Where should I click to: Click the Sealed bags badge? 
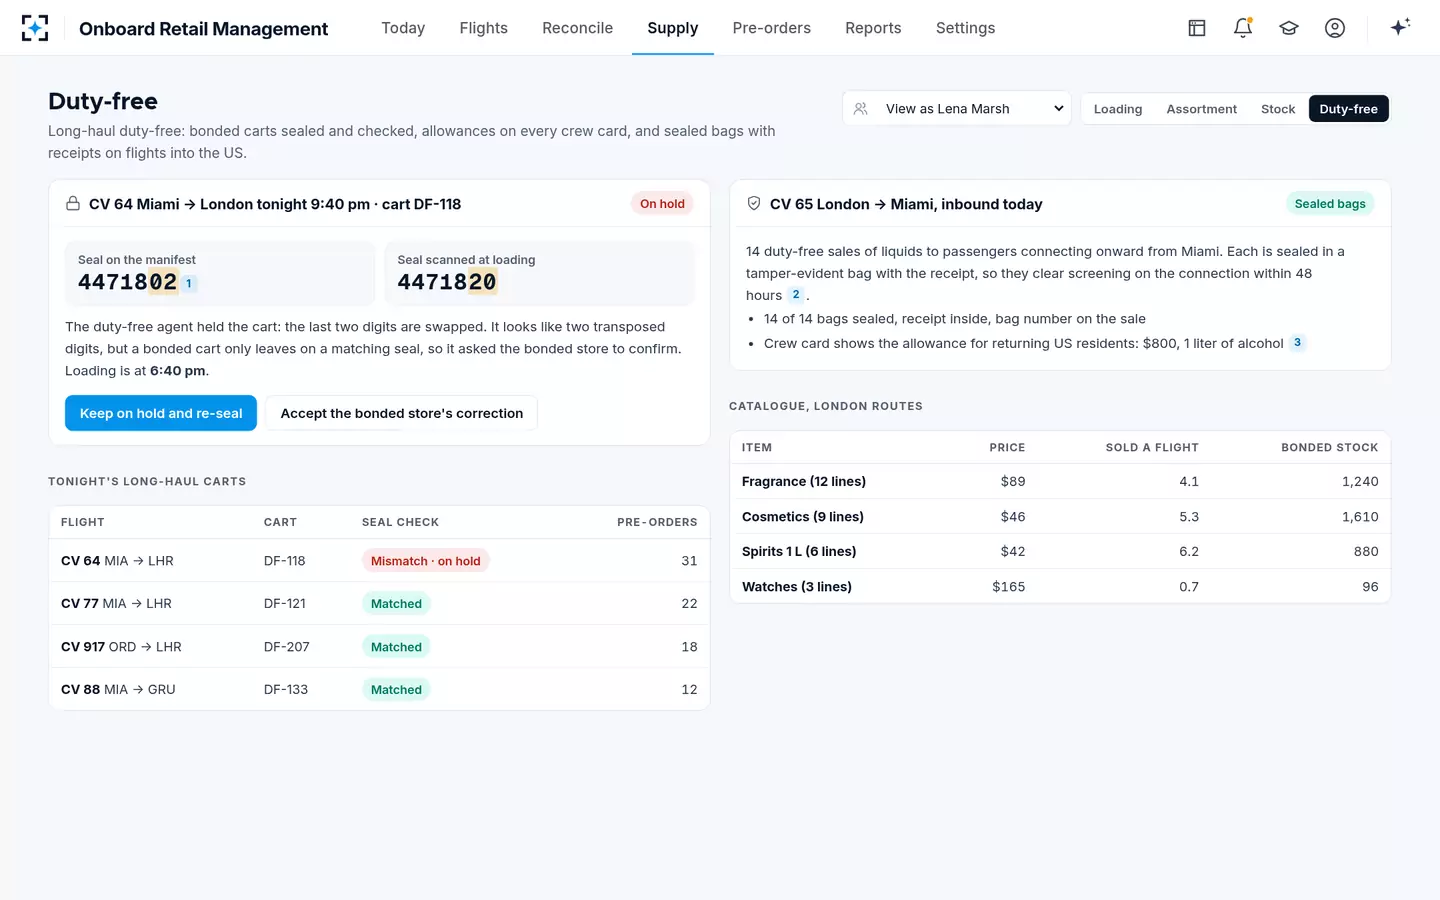1330,204
